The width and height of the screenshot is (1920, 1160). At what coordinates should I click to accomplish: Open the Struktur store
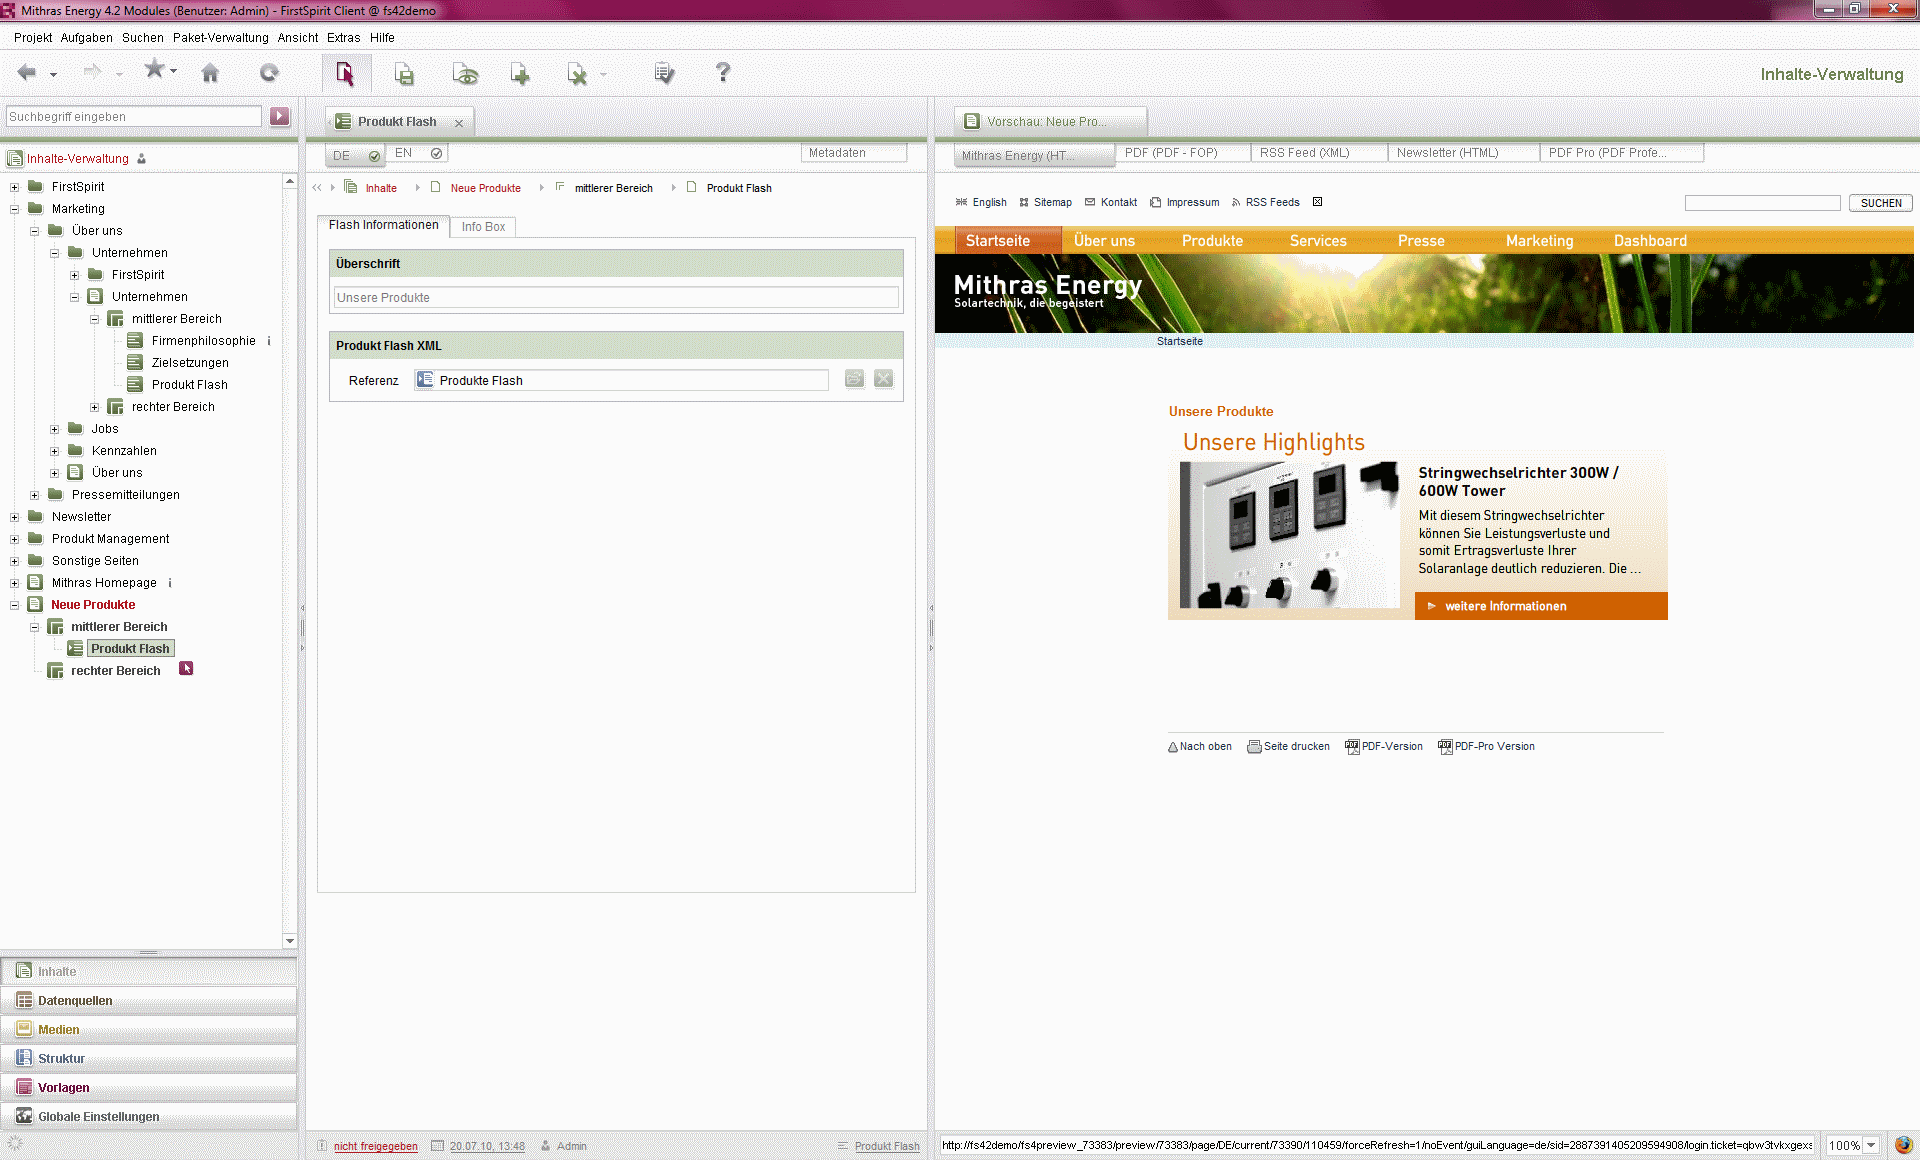tap(149, 1058)
